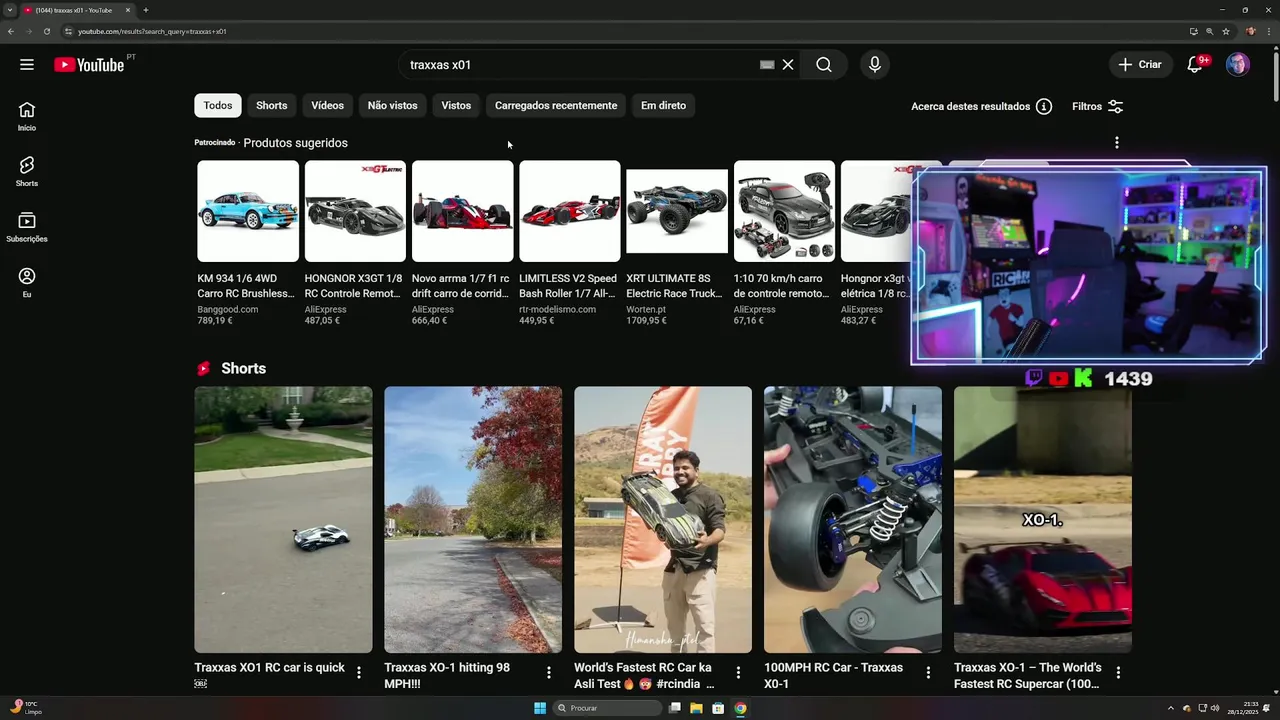
Task: Open the LIMITLESS V2 Speed Bash Roller product
Action: coord(569,244)
